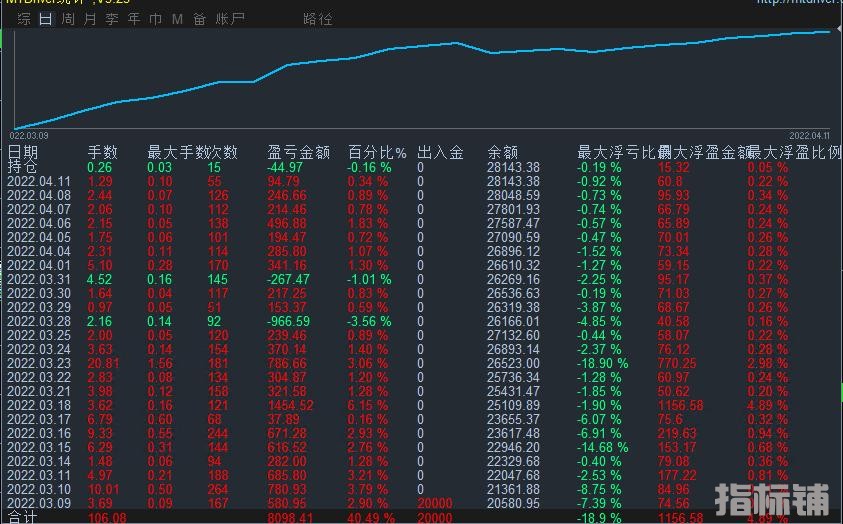Select the 2022.03.17 date row
Screen dimensions: 843x524
click(x=39, y=419)
